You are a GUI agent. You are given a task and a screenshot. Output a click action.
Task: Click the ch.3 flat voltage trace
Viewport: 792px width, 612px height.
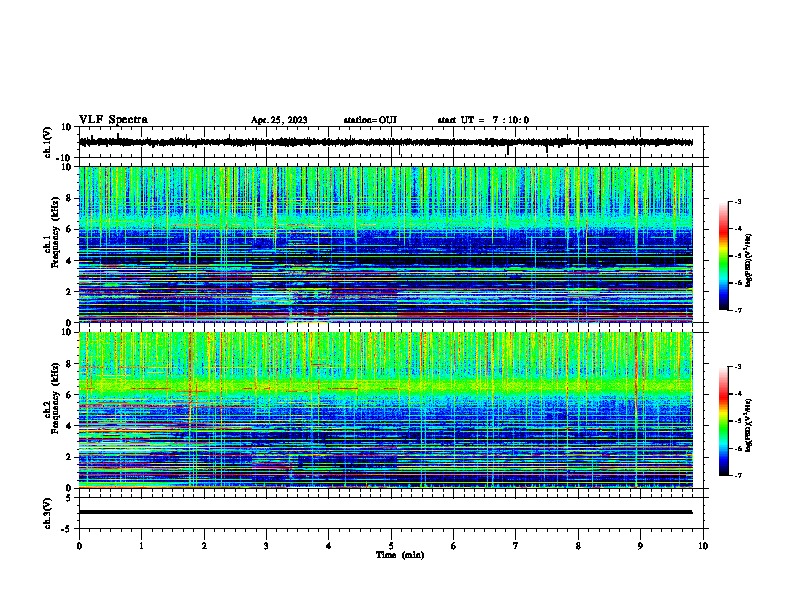[386, 512]
